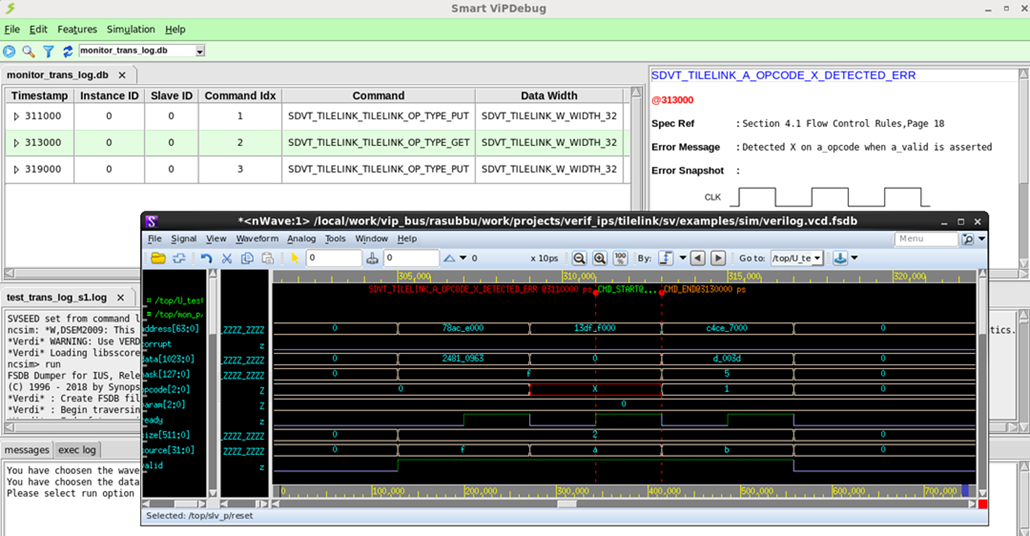Open the monitor_trans_log.db file dropdown
The width and height of the screenshot is (1030, 536).
pyautogui.click(x=200, y=51)
